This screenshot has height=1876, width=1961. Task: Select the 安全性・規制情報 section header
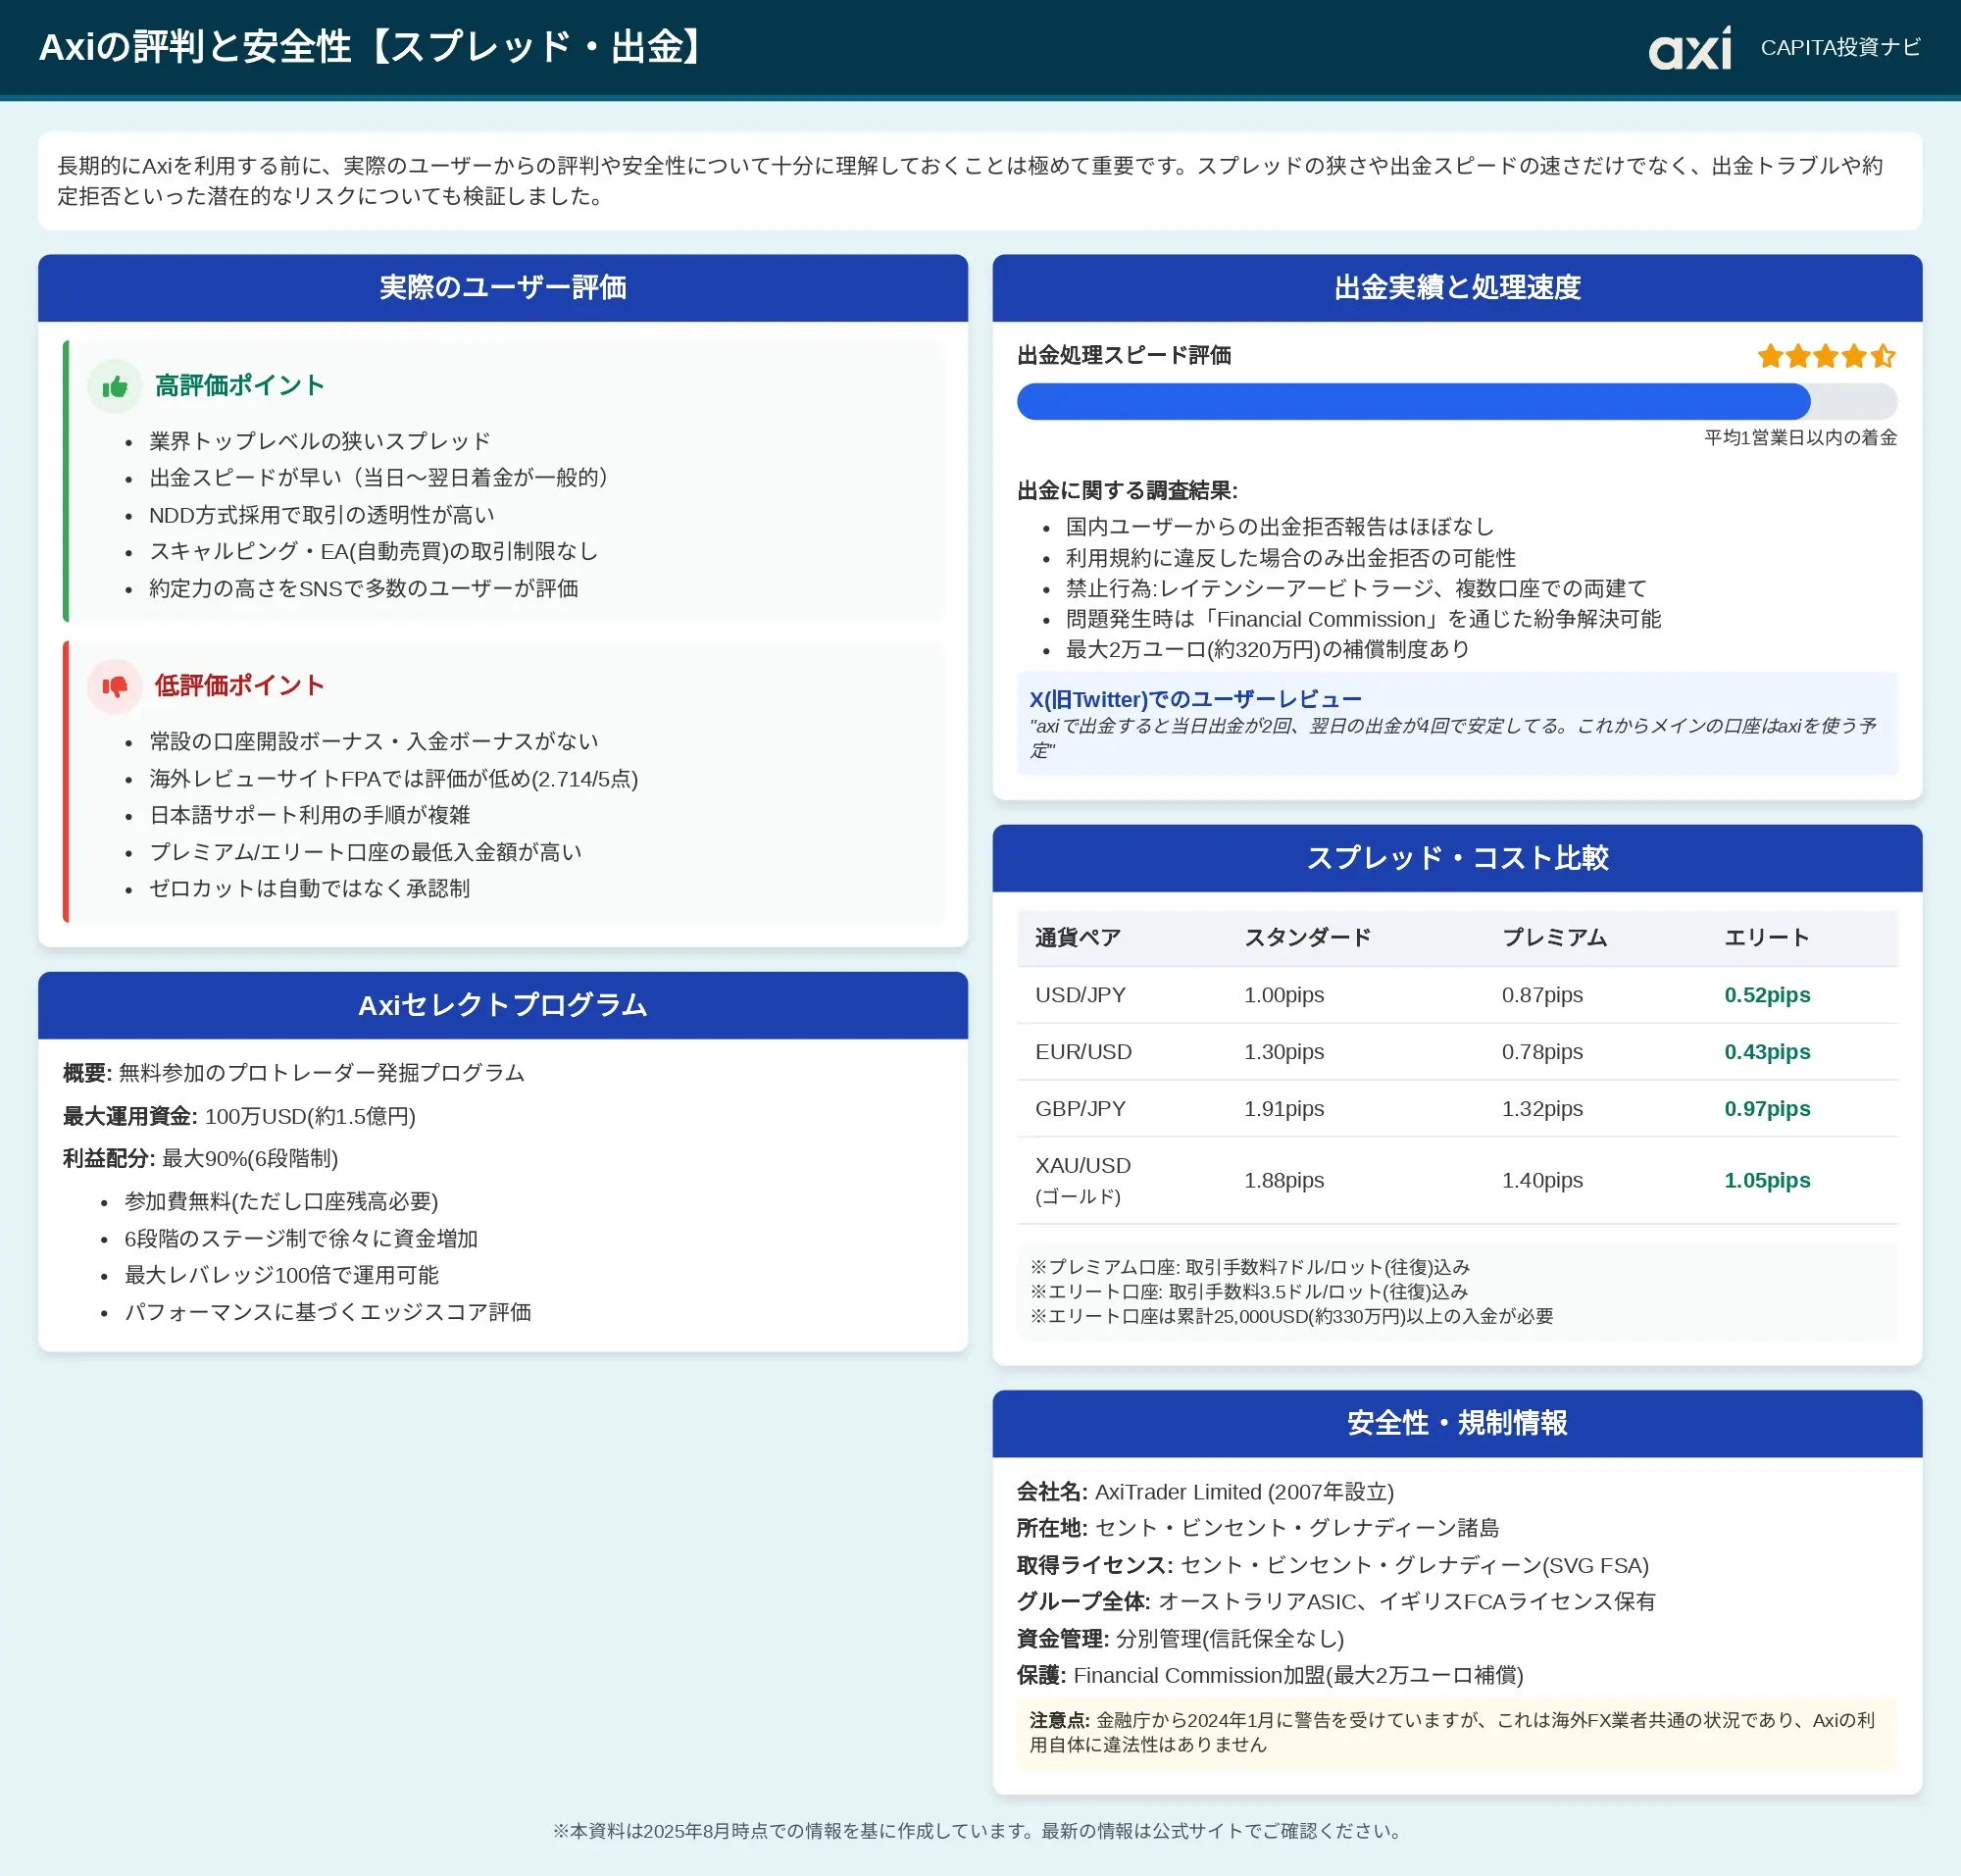1456,1423
